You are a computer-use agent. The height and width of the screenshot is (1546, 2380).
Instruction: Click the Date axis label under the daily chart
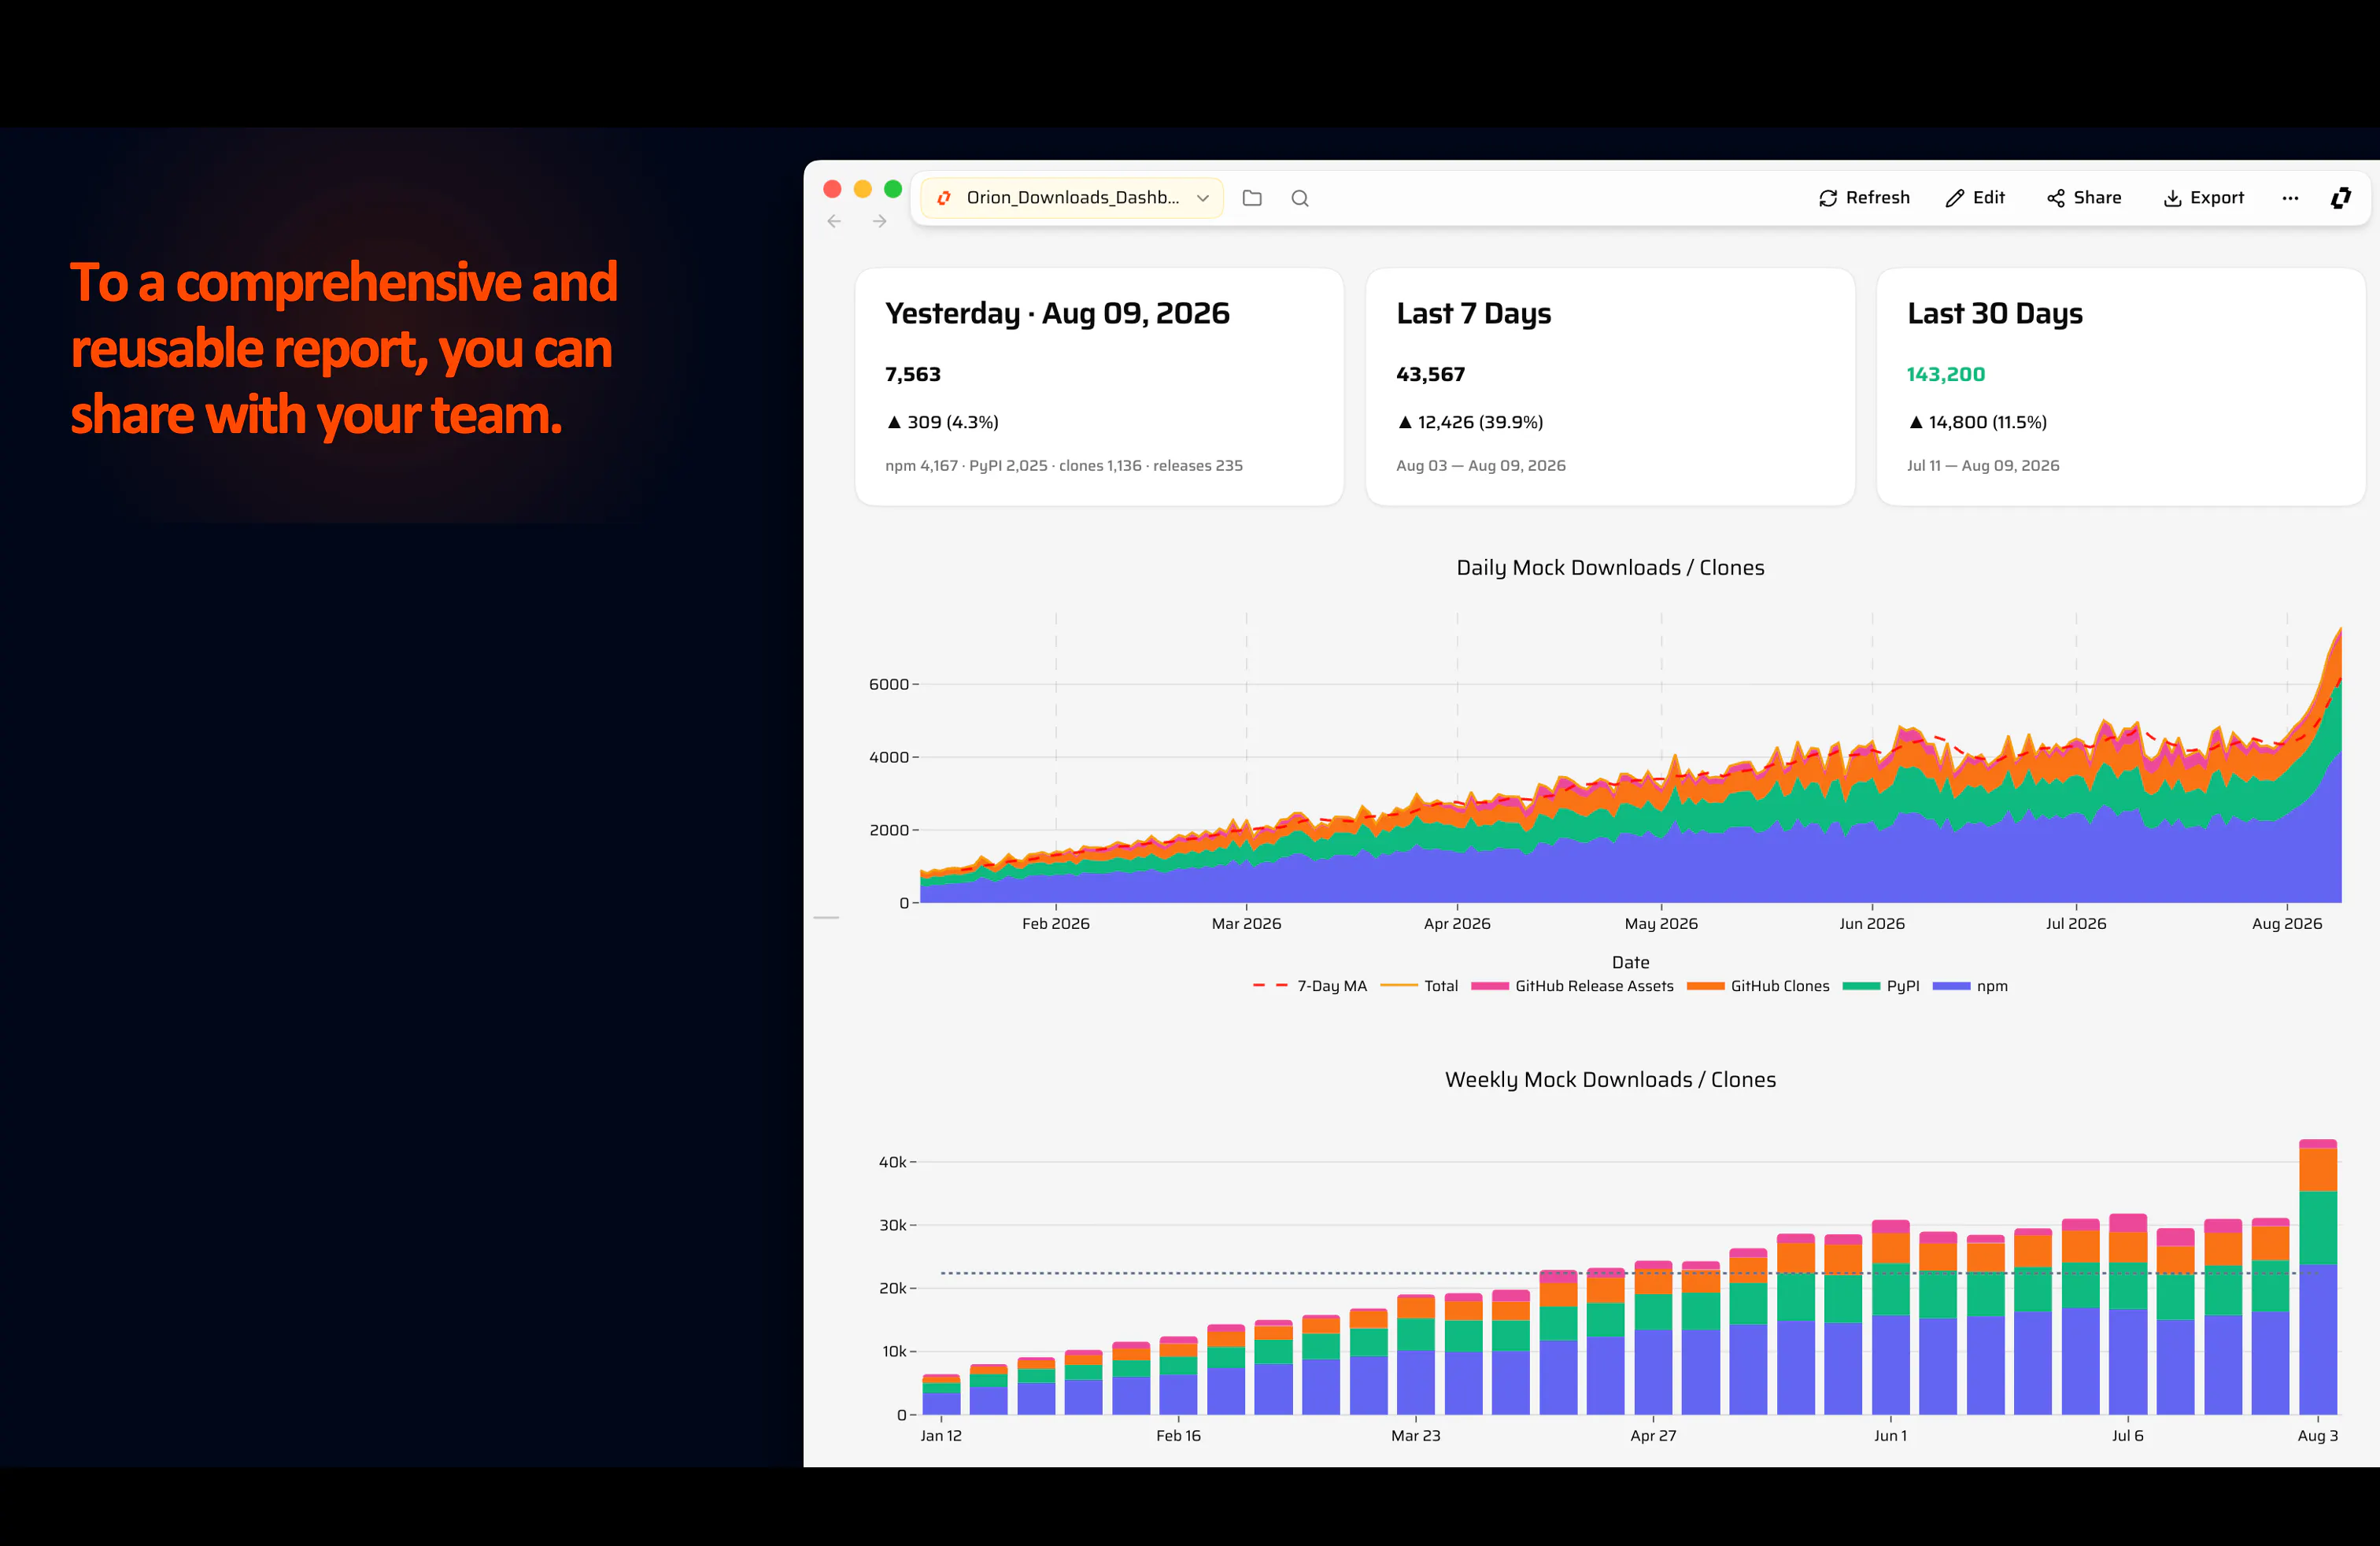pyautogui.click(x=1630, y=962)
